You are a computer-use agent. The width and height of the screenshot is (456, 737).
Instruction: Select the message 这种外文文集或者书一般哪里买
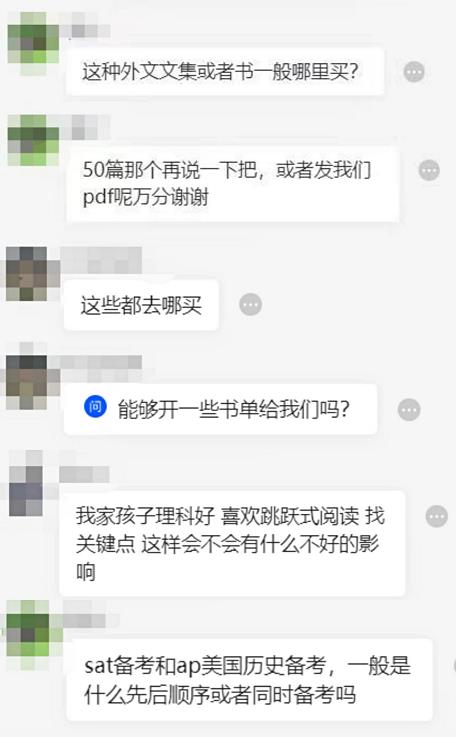click(x=225, y=72)
